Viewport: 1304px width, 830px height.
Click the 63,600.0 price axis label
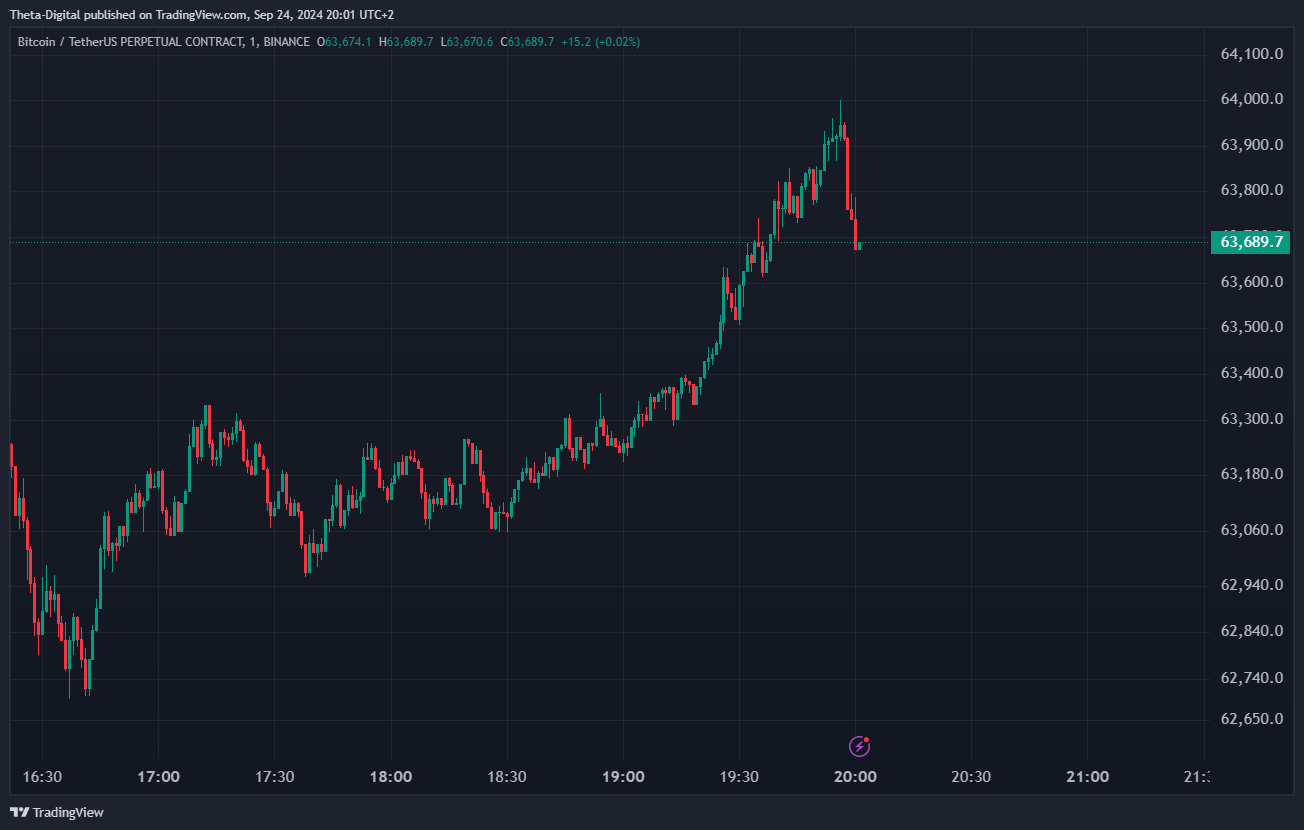[1252, 282]
